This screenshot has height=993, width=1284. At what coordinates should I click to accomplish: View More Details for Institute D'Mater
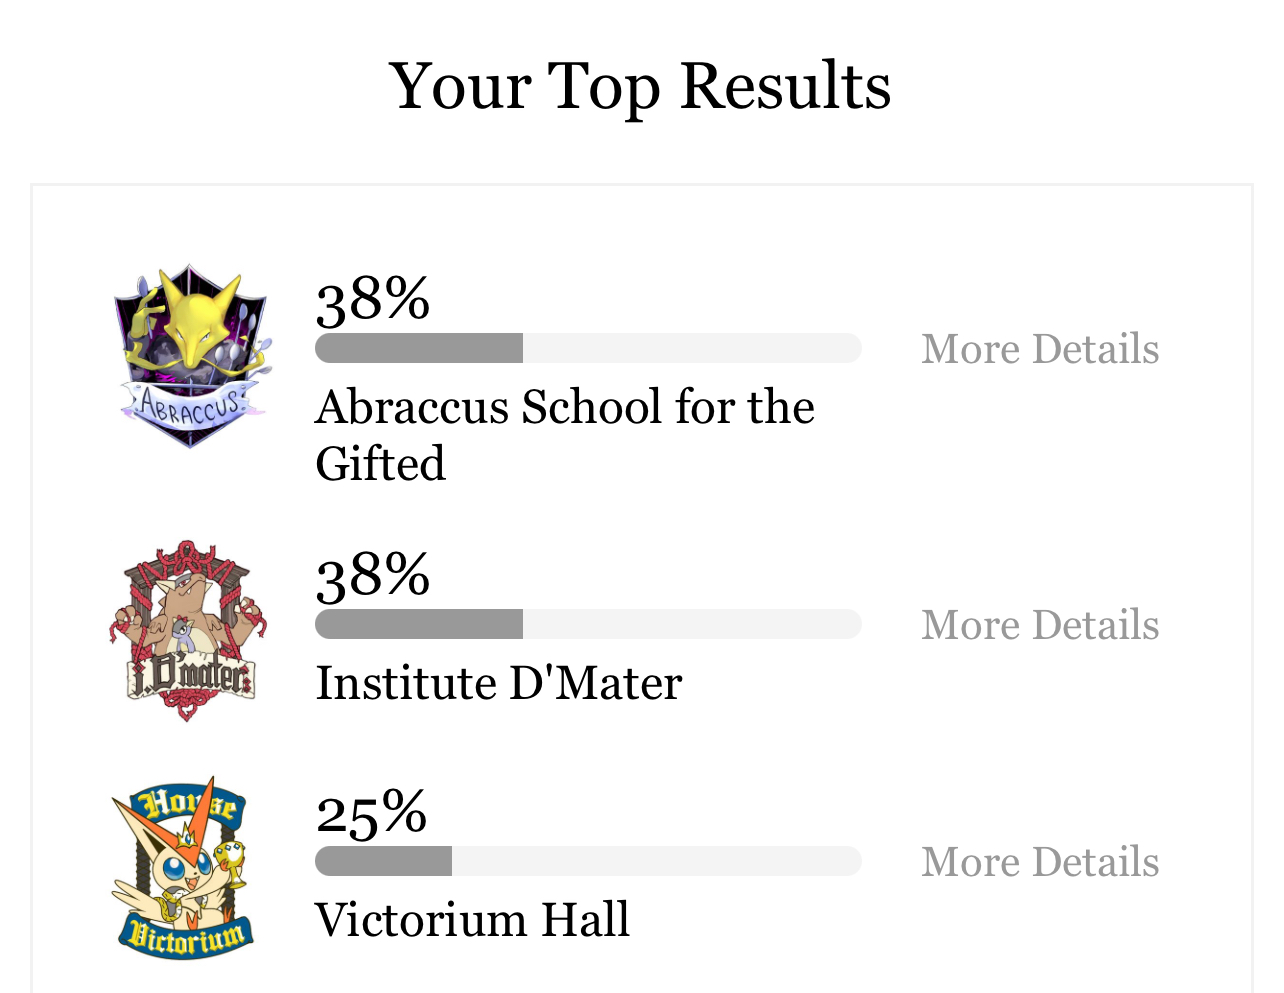coord(1040,625)
